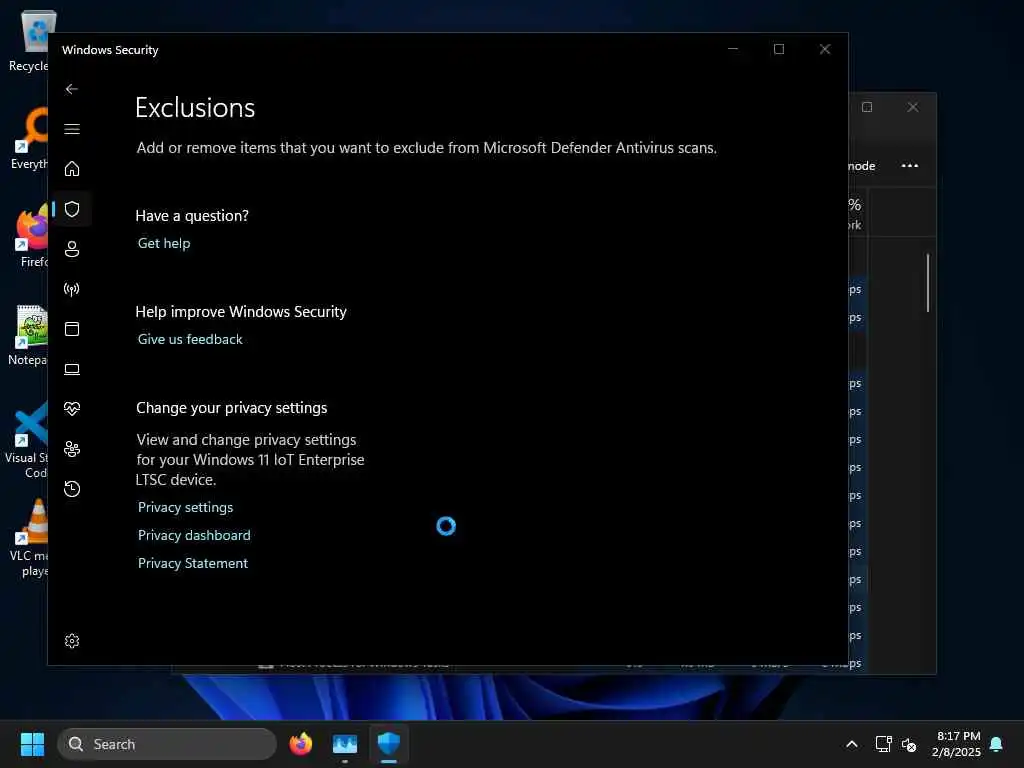
Task: Open Virus & threat protection shield icon
Action: click(72, 209)
